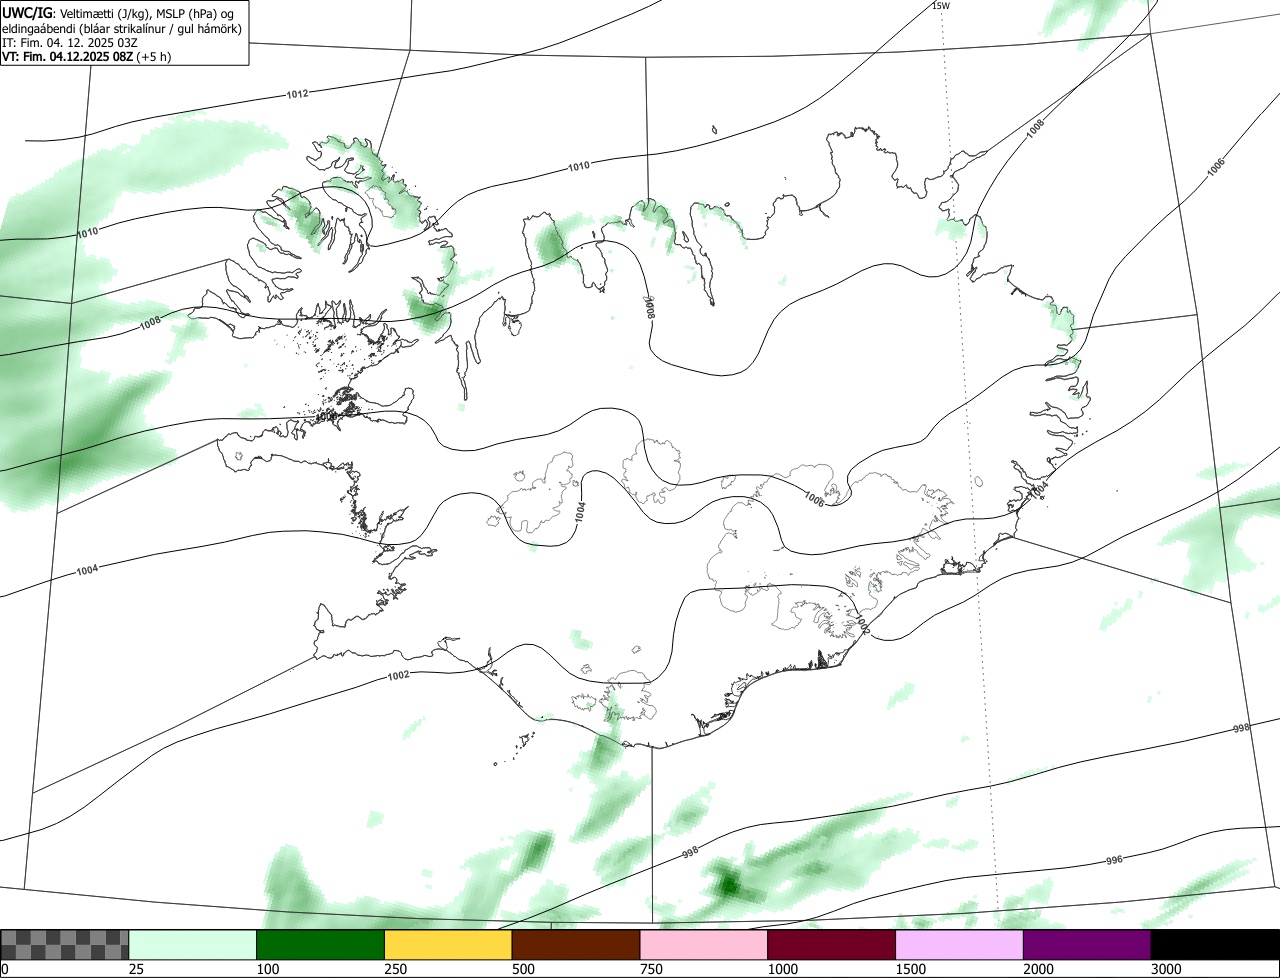
Task: Select the light lavender legend swatch
Action: click(x=960, y=945)
